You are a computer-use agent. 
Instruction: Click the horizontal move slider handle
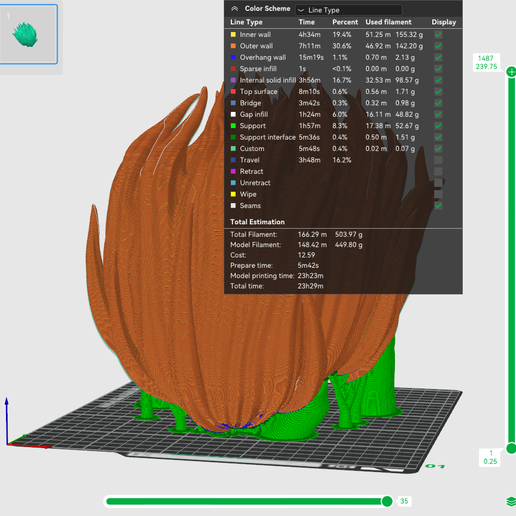click(387, 501)
